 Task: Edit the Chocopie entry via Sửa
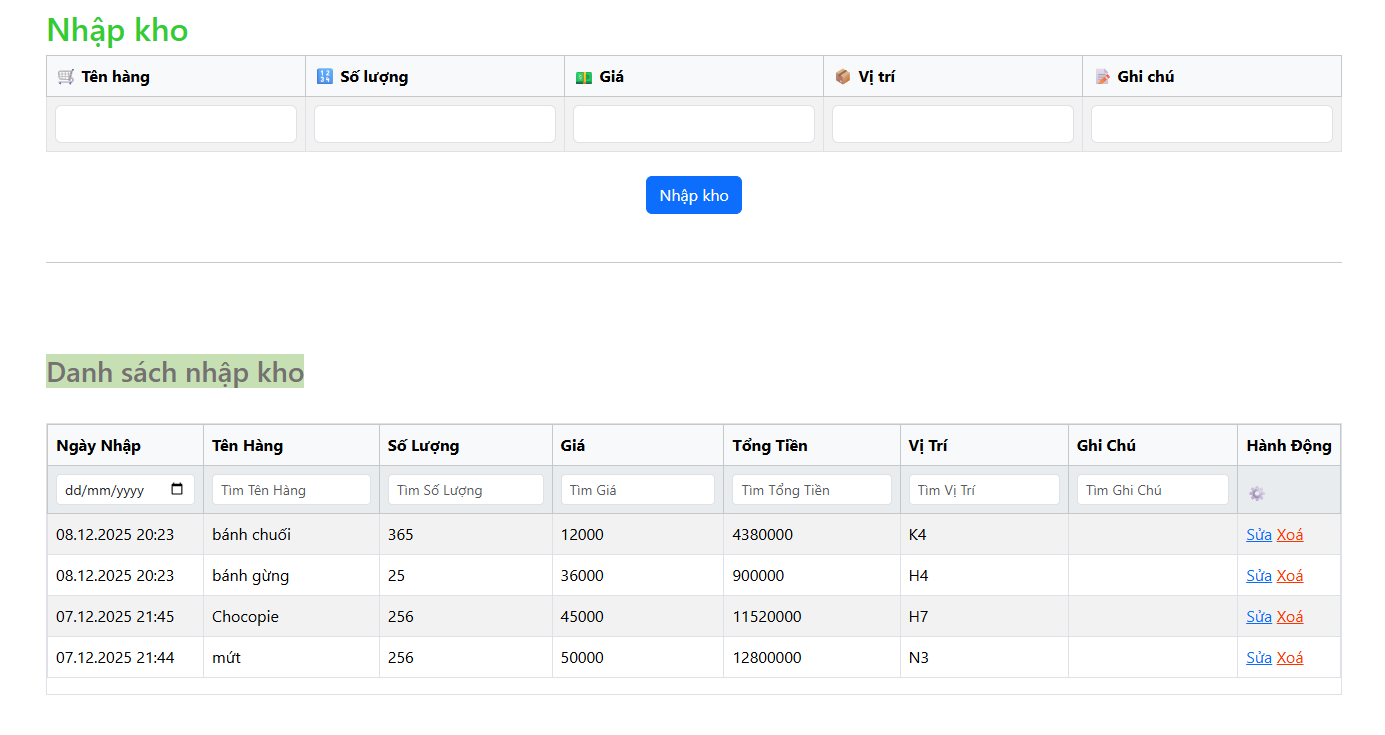coord(1258,617)
